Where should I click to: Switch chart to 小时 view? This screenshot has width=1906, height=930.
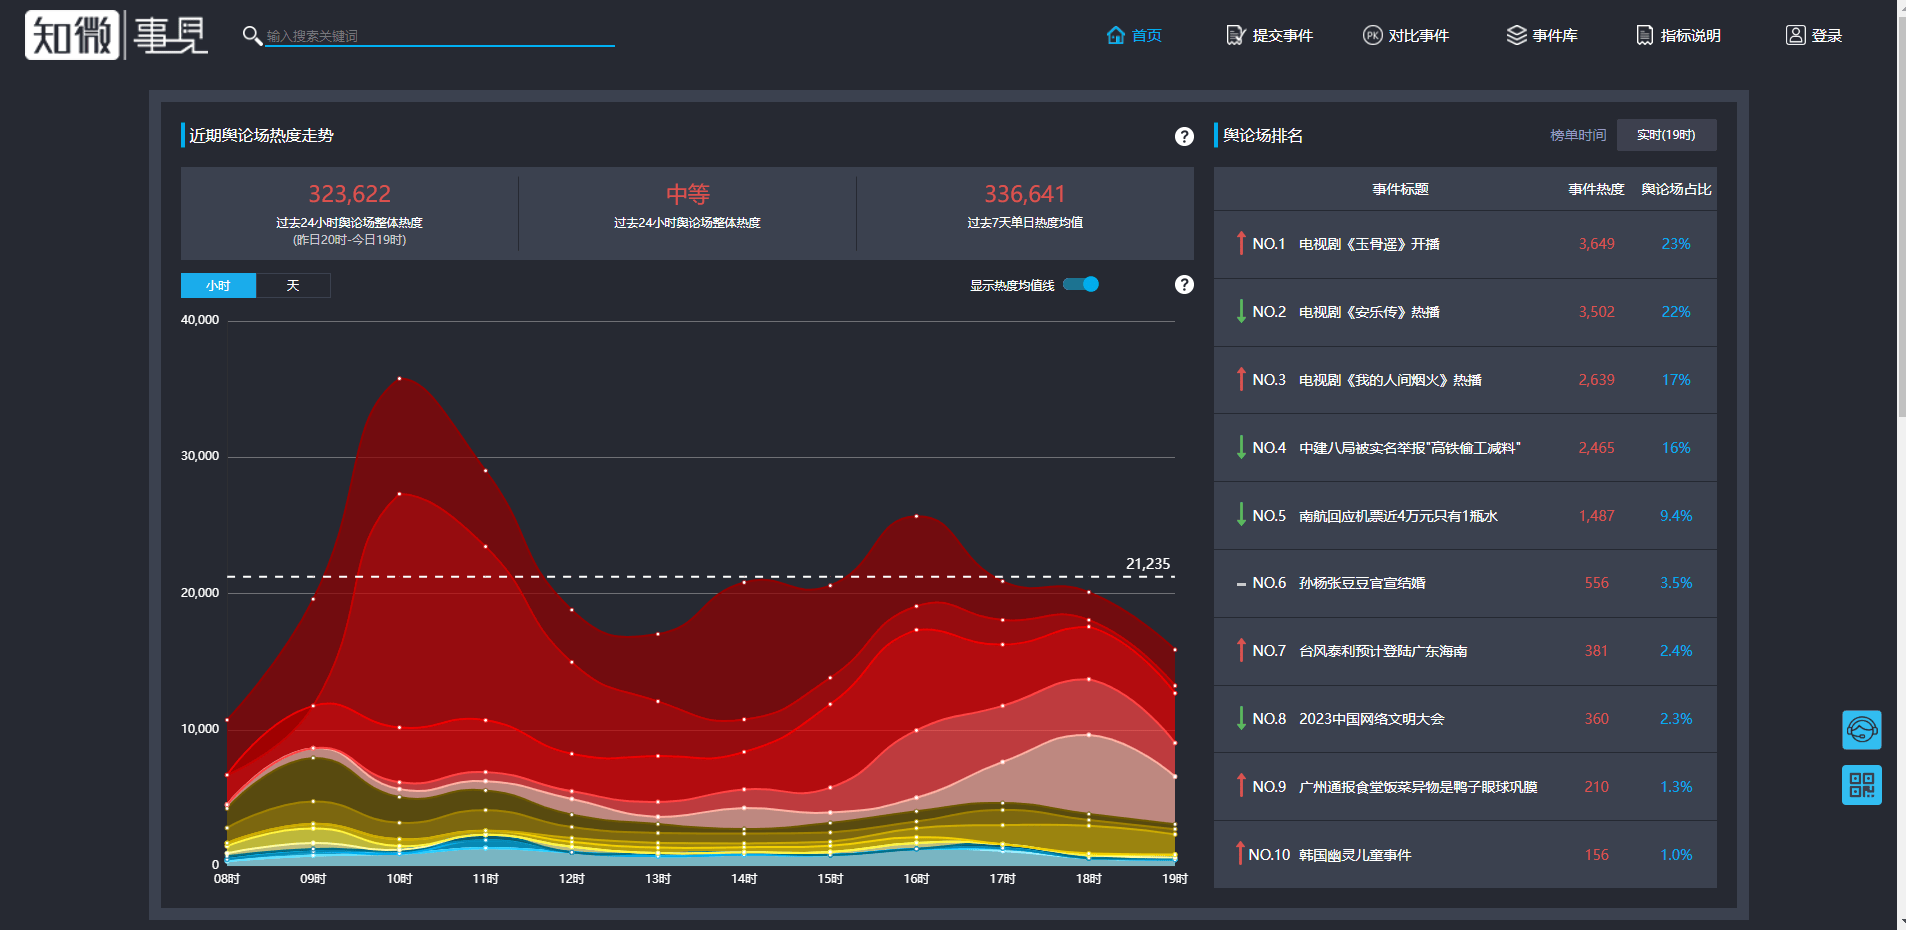(x=218, y=286)
